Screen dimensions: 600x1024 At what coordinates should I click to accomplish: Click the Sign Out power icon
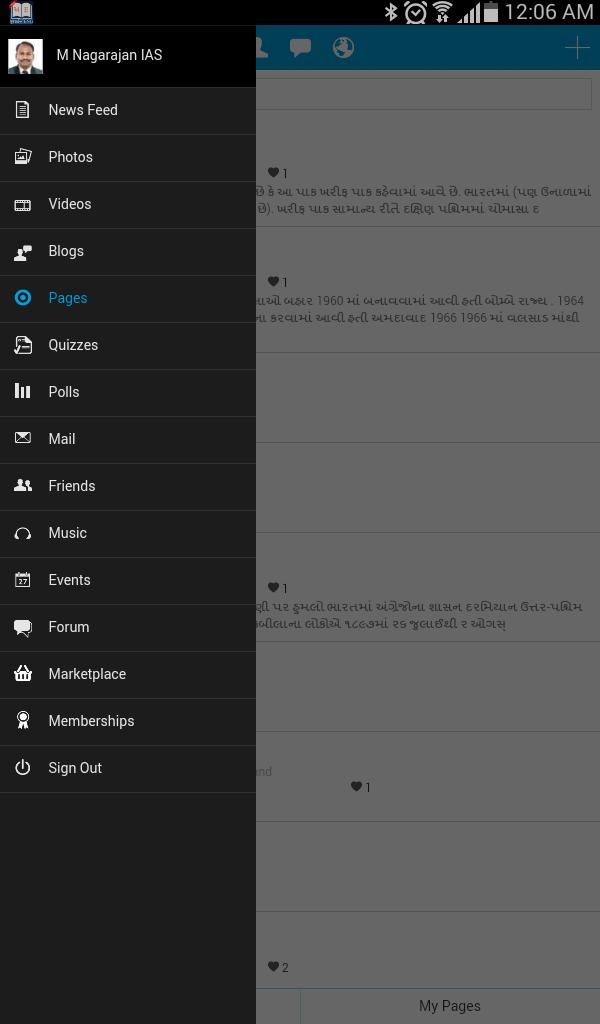pos(23,768)
